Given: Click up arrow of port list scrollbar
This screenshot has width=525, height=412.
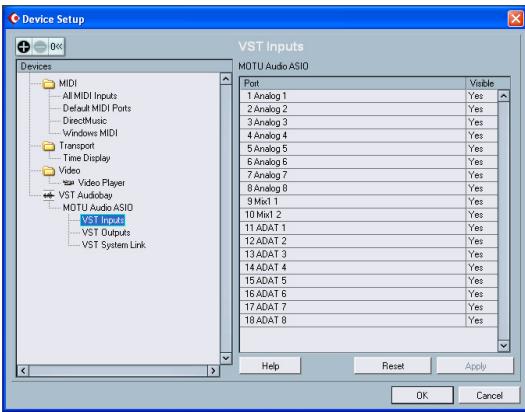Looking at the screenshot, I should 504,96.
